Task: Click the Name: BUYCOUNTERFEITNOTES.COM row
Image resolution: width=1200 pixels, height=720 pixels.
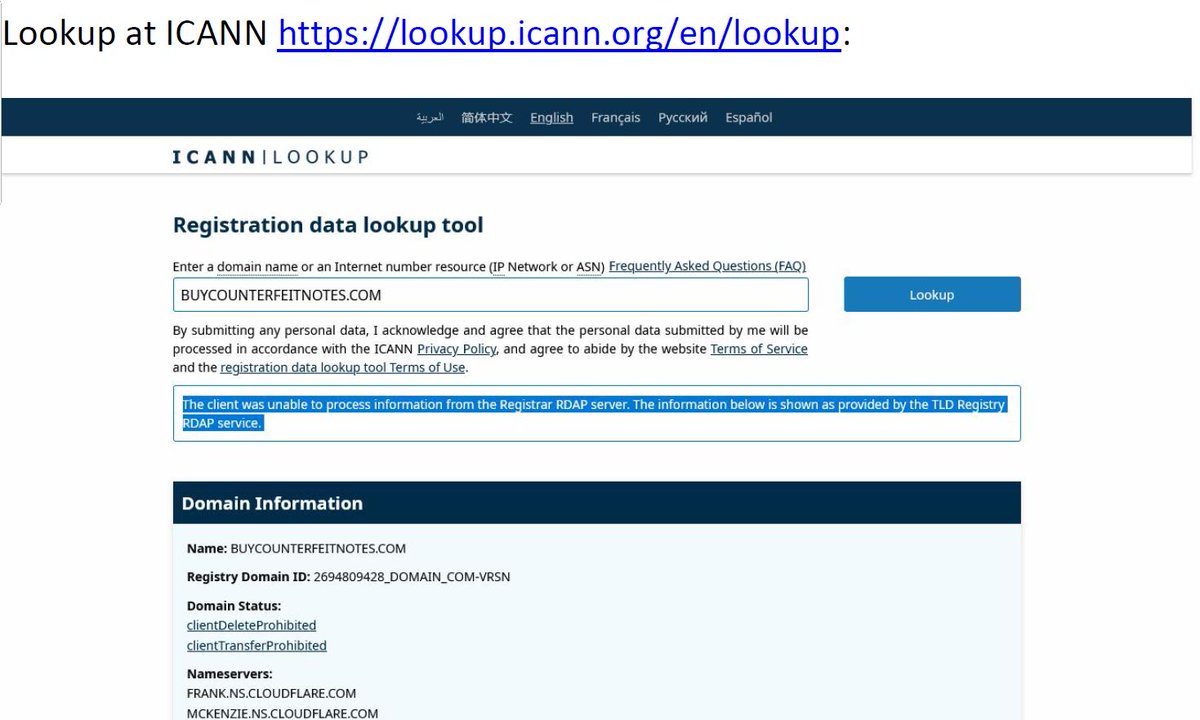Action: pos(297,548)
